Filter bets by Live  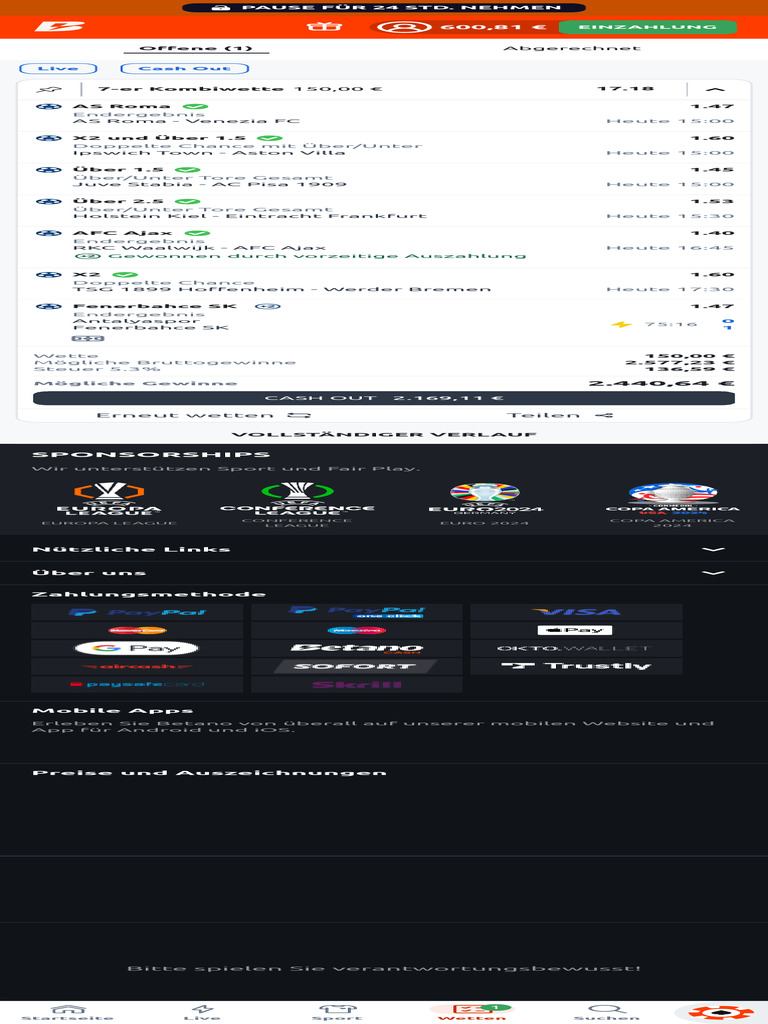[58, 69]
